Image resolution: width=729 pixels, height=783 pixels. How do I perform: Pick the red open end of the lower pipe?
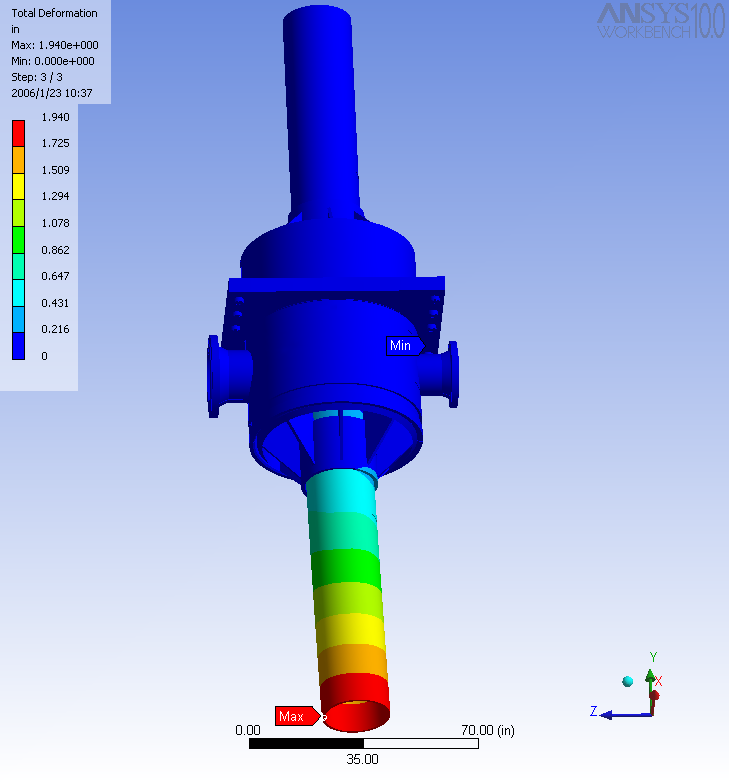(x=355, y=711)
